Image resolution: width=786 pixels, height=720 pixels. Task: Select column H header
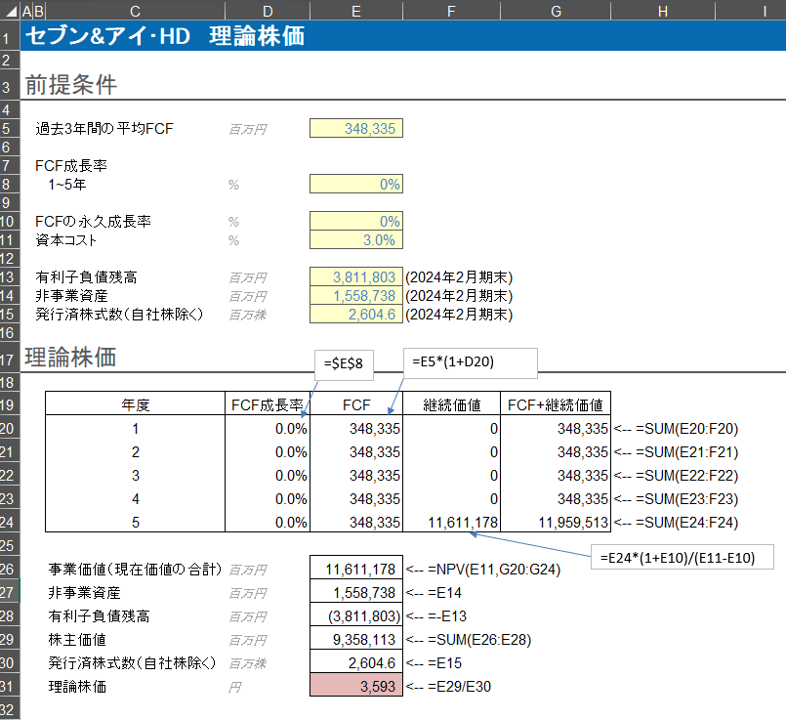[663, 11]
